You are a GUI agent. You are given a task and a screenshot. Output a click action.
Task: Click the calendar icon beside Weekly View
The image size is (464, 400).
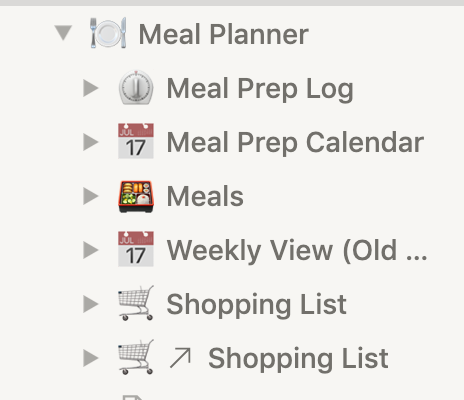(136, 249)
